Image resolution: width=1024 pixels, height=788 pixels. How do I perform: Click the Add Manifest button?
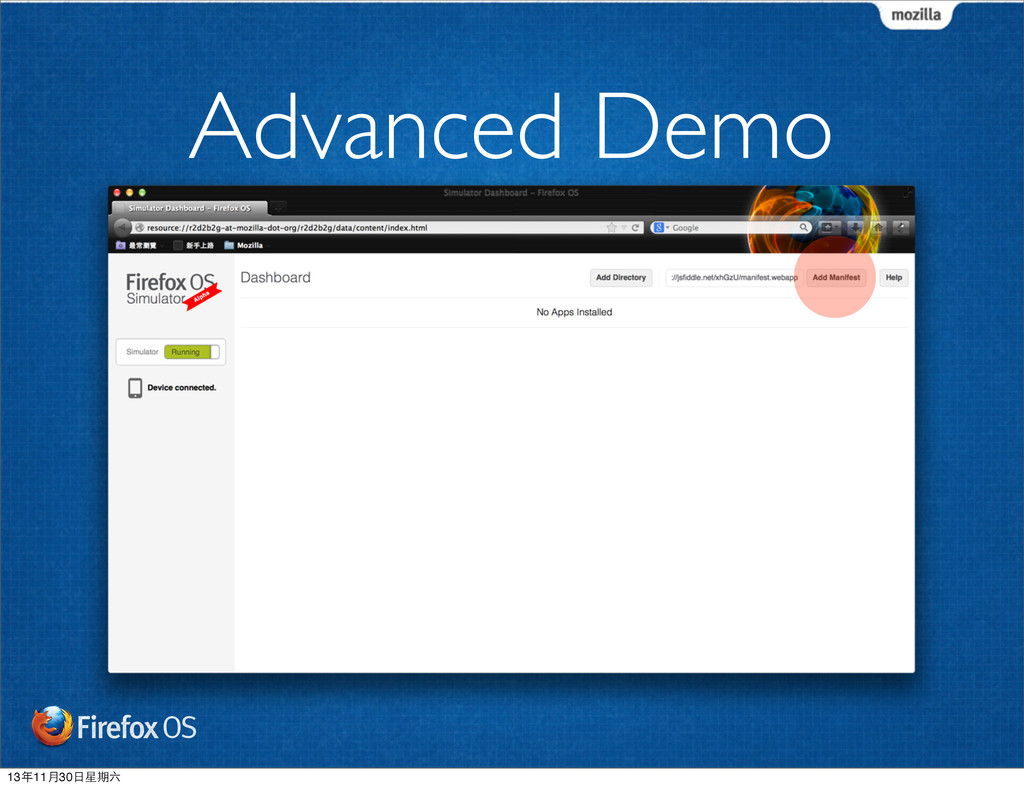836,277
